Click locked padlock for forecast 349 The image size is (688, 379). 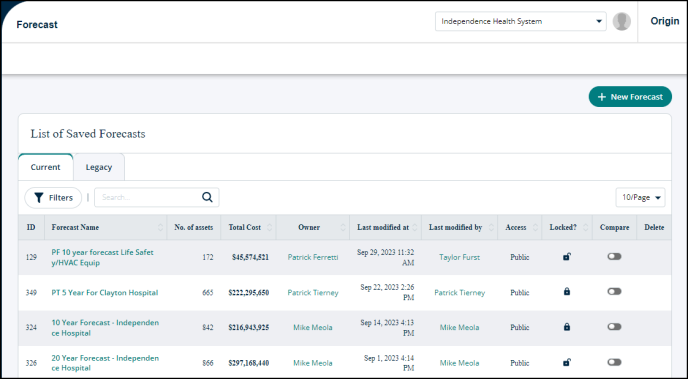566,291
